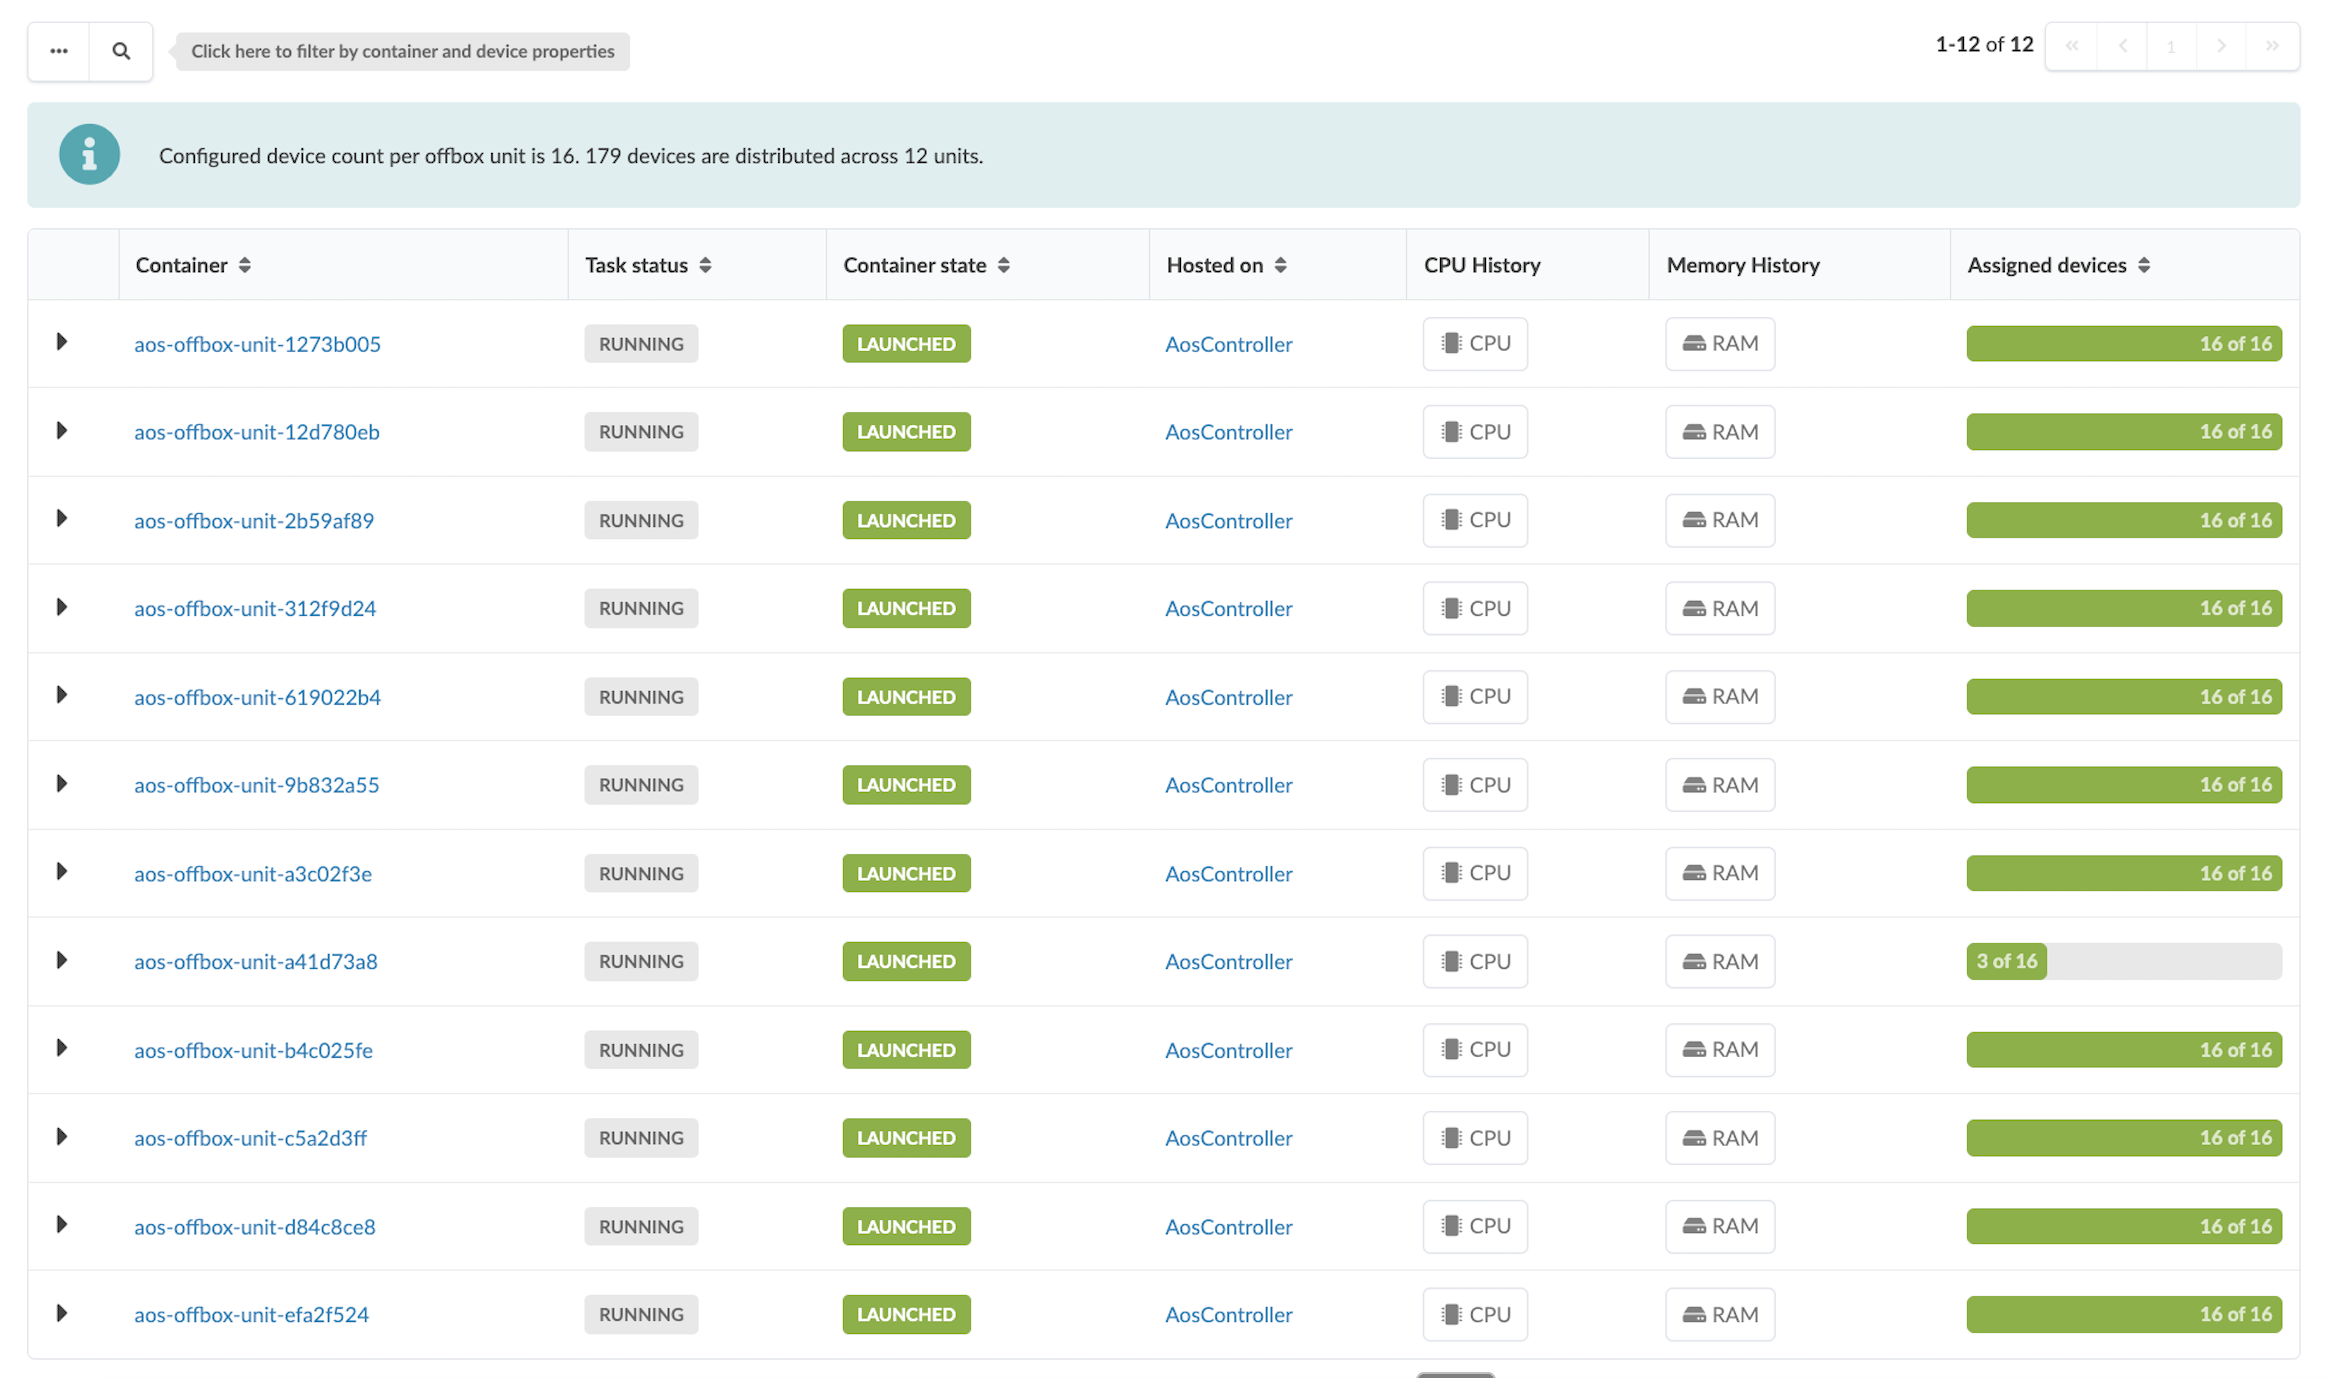Expand row aos-offbox-unit-a41d73a8
2328x1378 pixels.
tap(61, 961)
